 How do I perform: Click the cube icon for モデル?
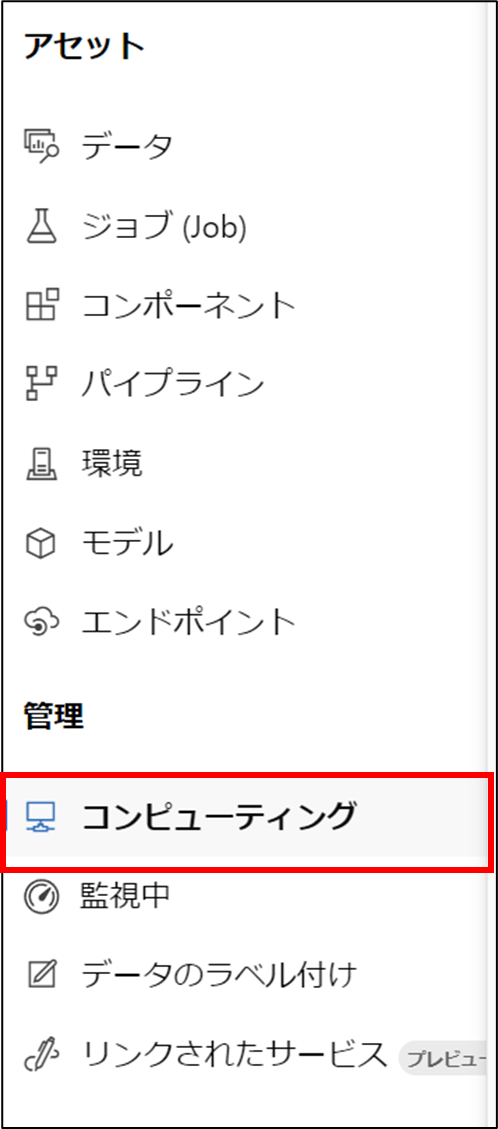[41, 542]
